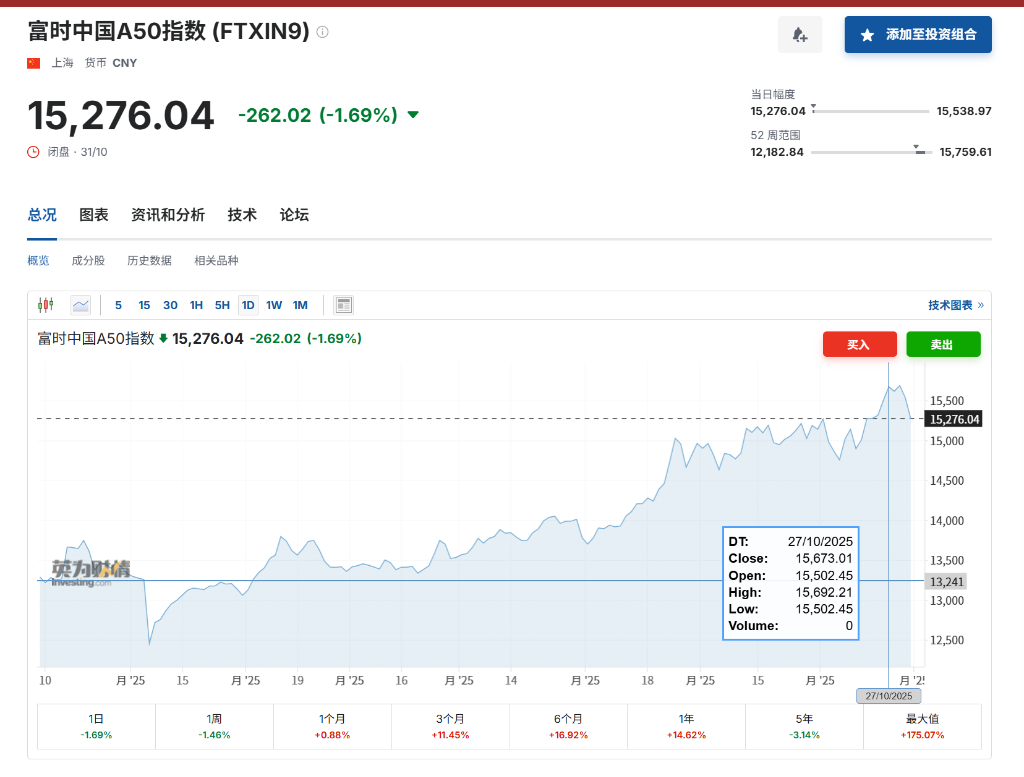Choose the 5H chart interval
The height and width of the screenshot is (777, 1024).
[x=222, y=305]
